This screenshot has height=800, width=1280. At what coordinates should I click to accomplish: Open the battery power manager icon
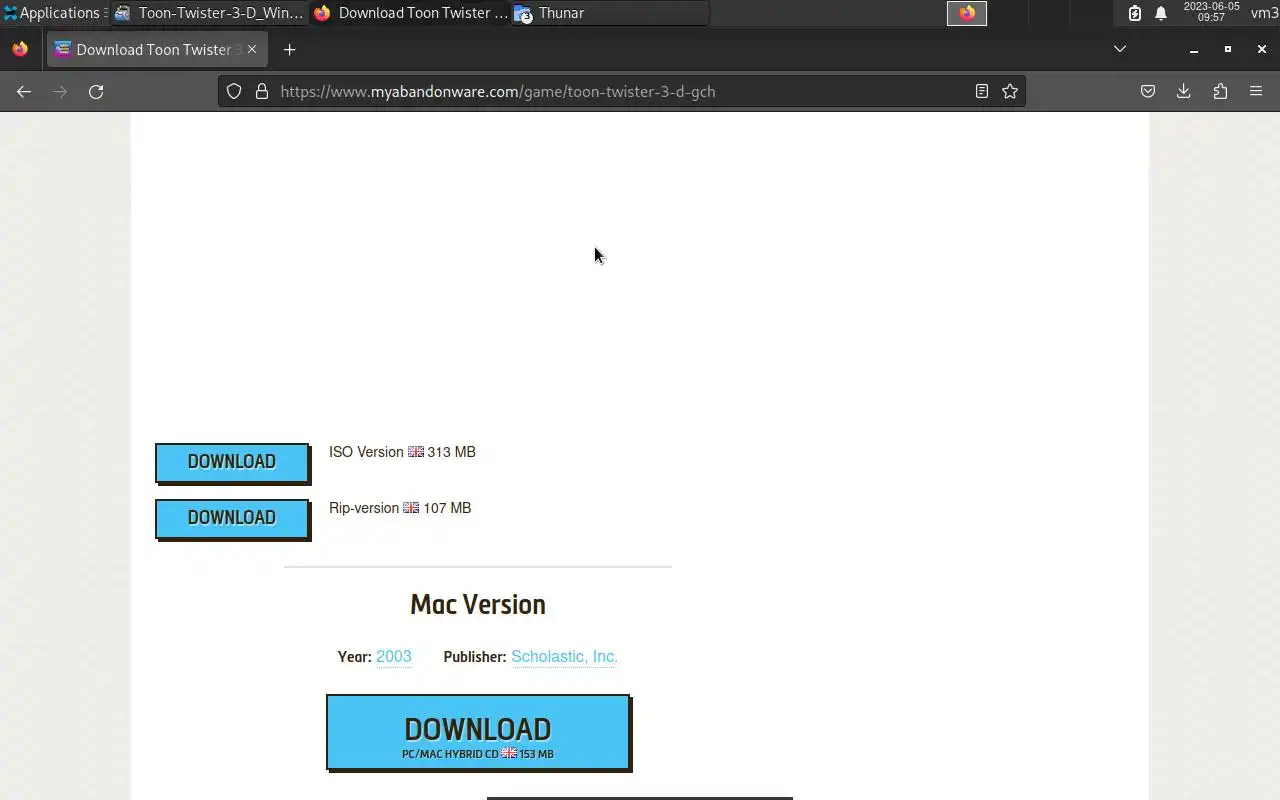click(x=1135, y=13)
